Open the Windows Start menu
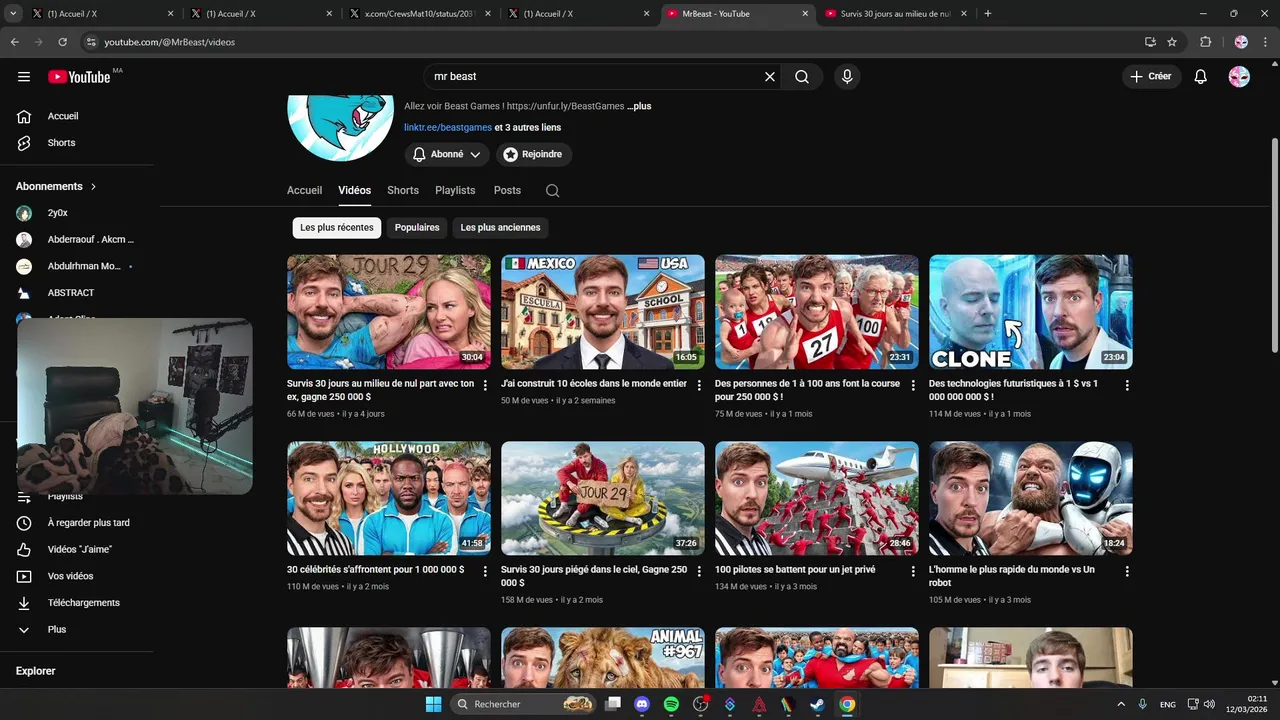This screenshot has width=1280, height=720. [x=433, y=704]
